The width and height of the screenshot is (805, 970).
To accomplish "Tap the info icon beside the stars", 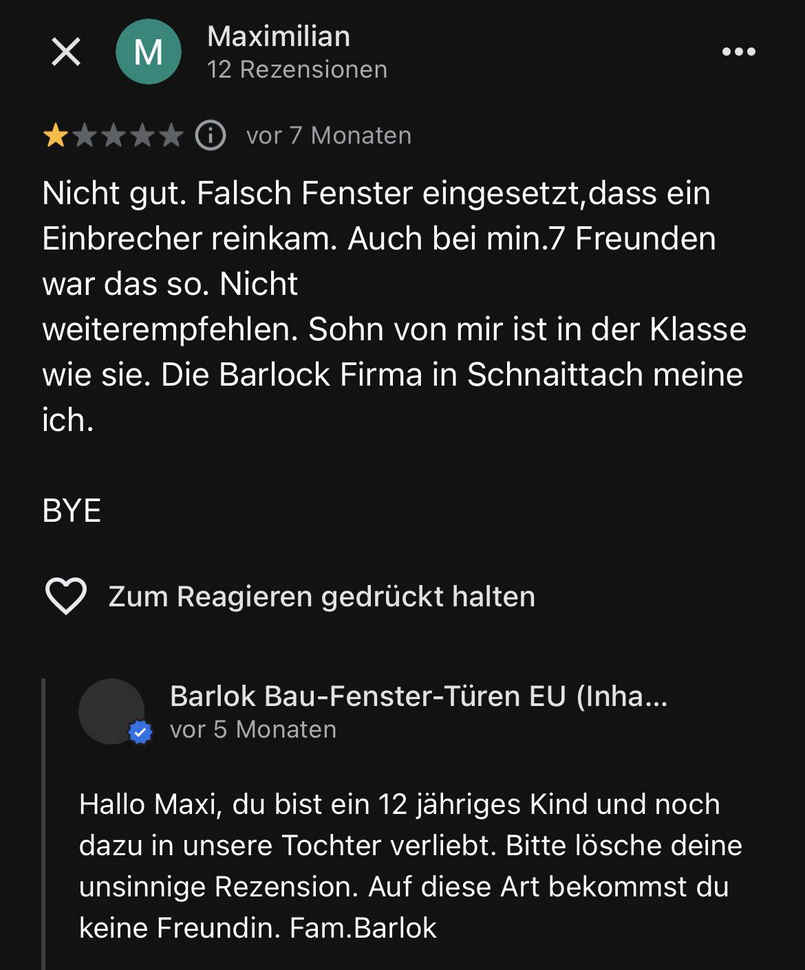I will 210,135.
